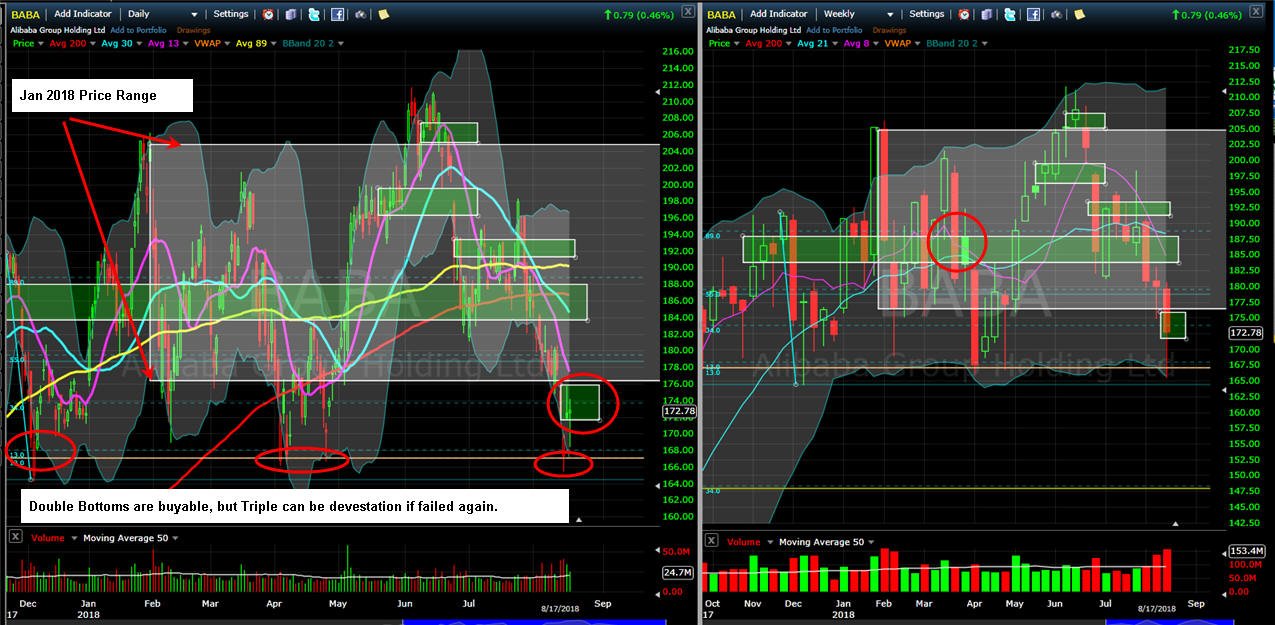Open Settings on the Daily chart

point(231,14)
